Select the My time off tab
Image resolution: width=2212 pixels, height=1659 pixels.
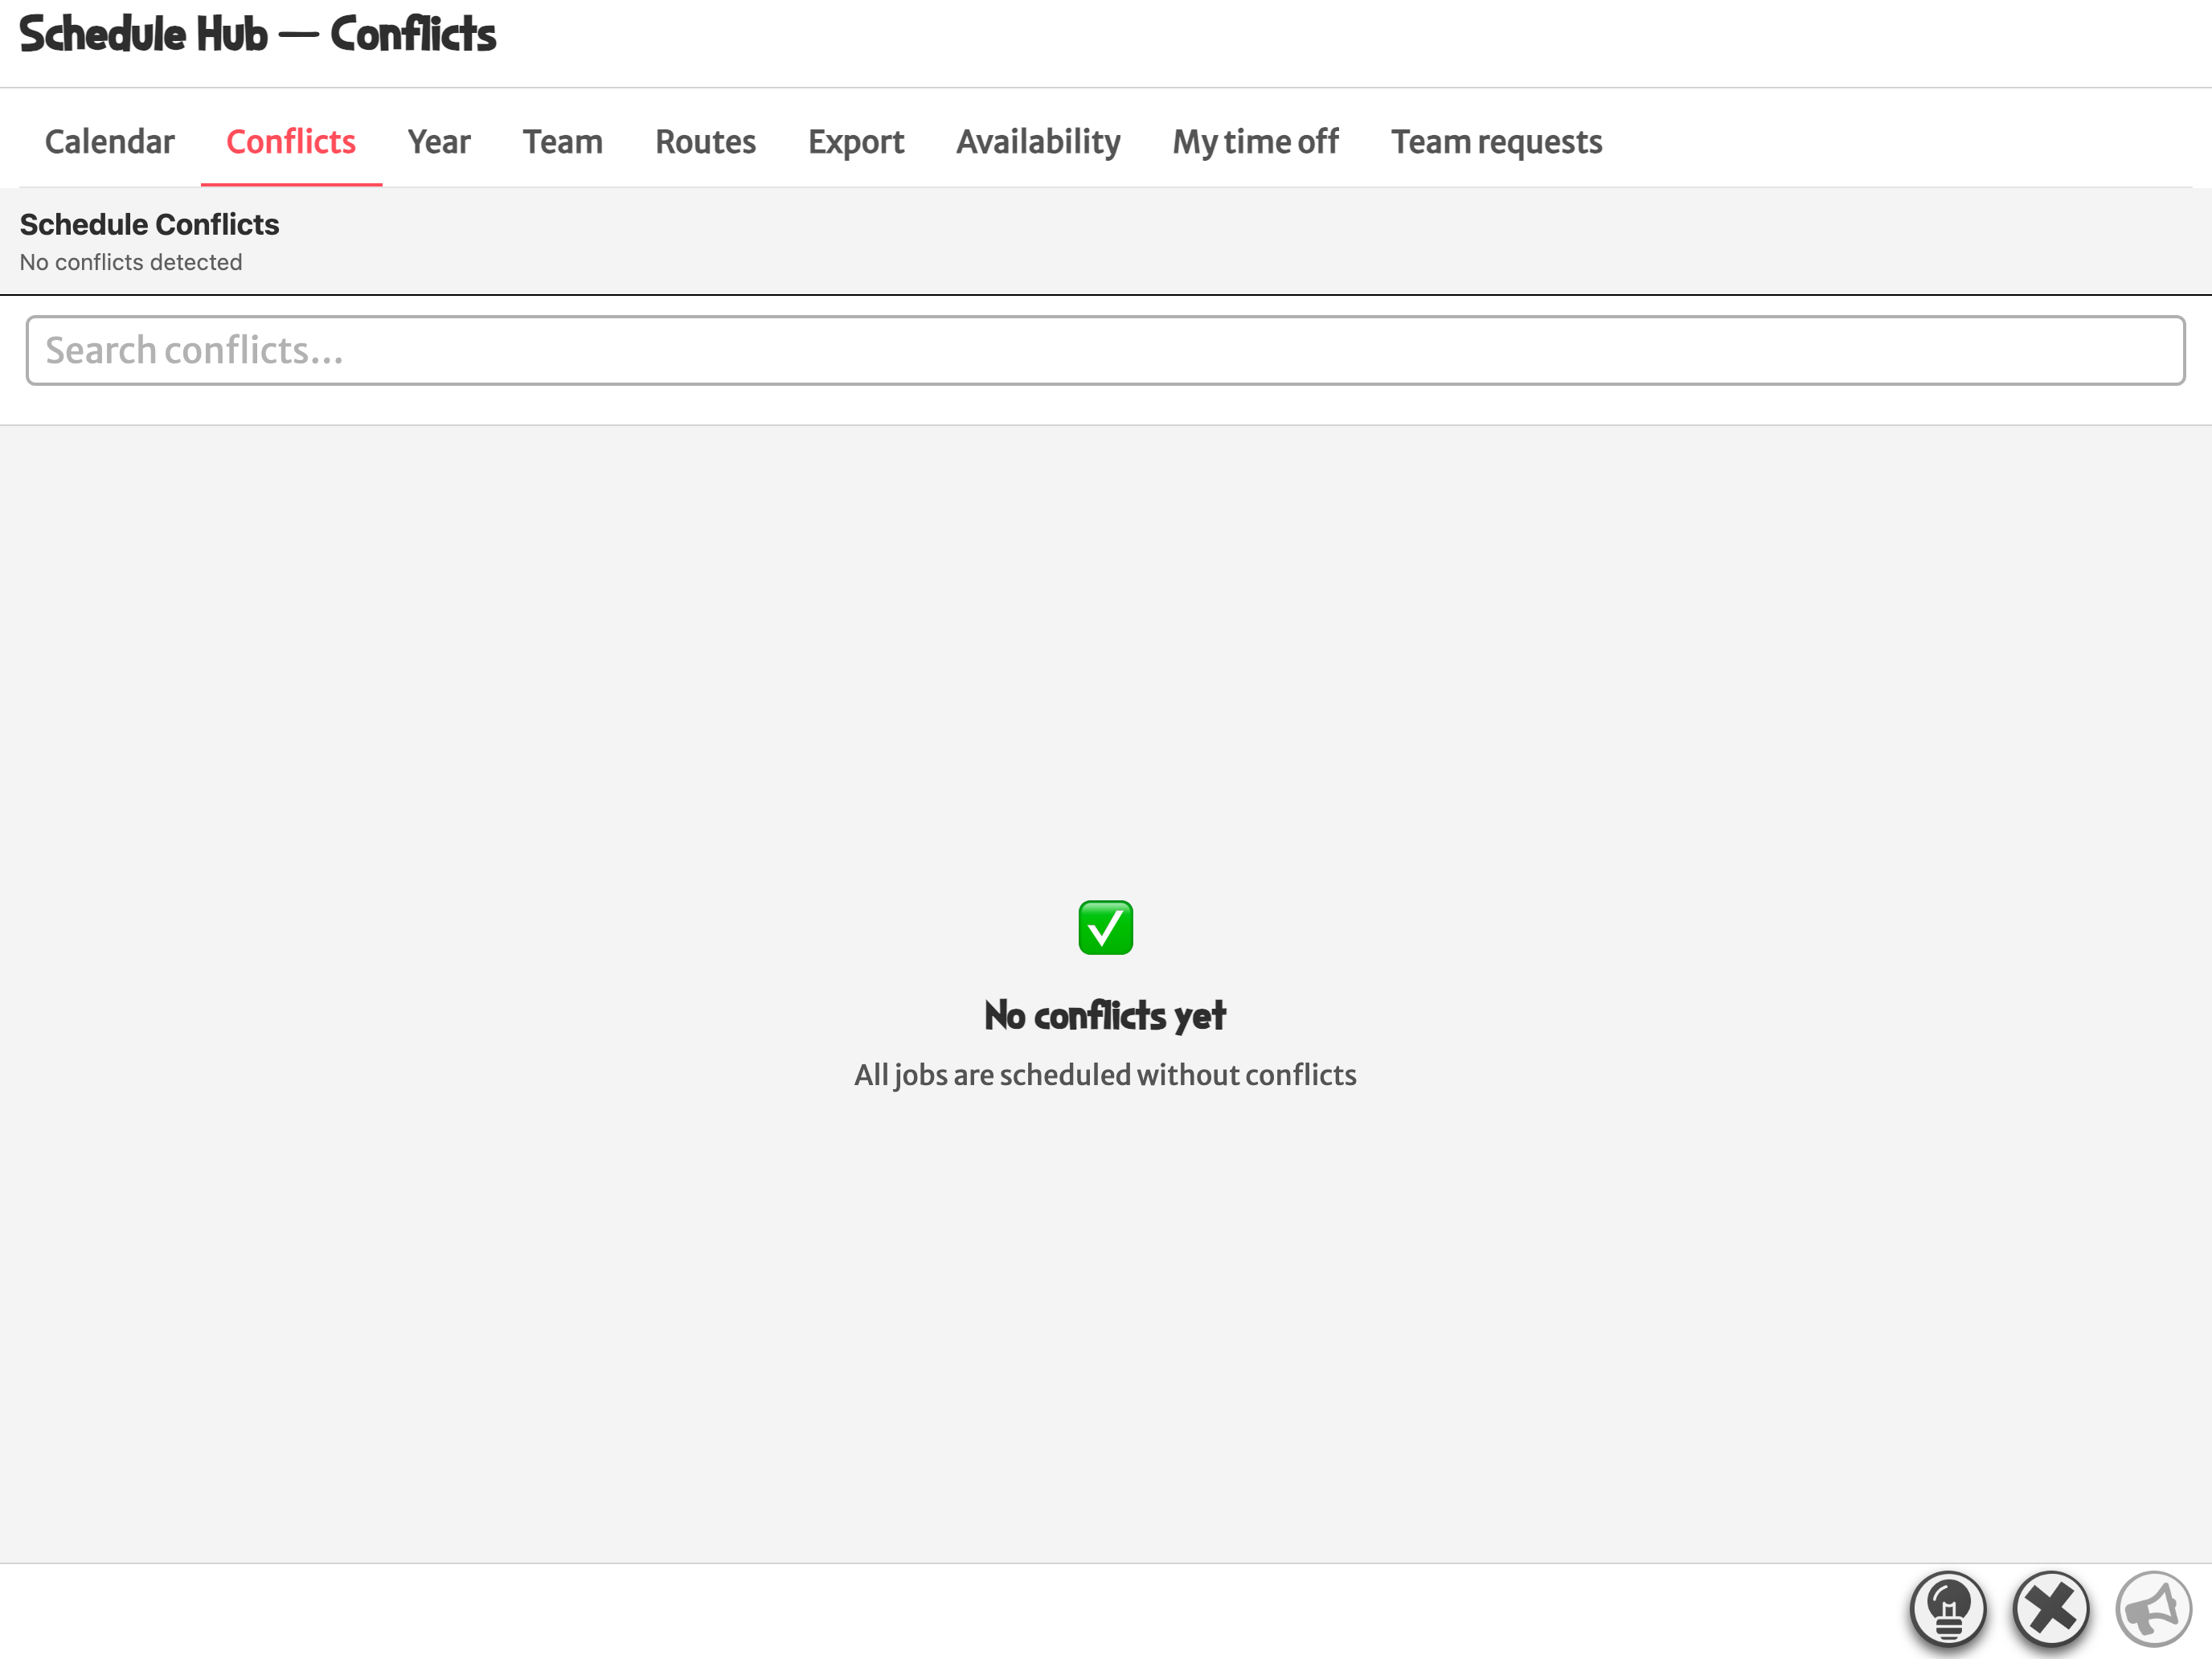1256,142
